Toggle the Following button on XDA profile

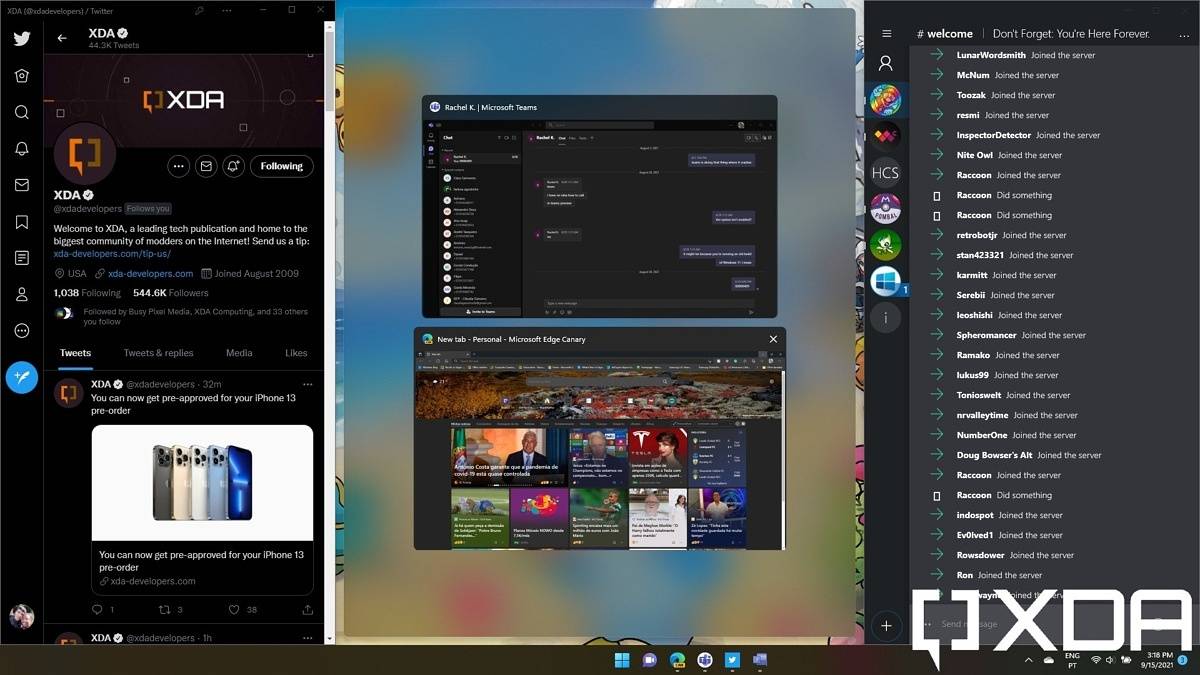click(281, 166)
